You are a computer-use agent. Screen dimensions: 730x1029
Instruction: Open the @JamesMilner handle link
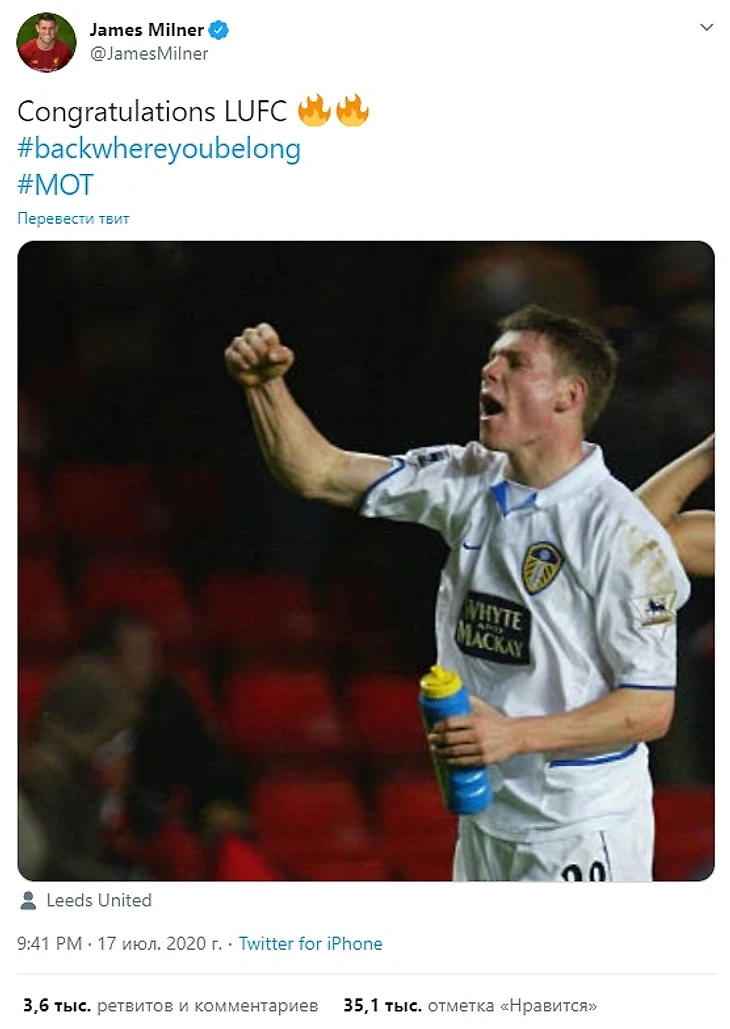pyautogui.click(x=149, y=54)
